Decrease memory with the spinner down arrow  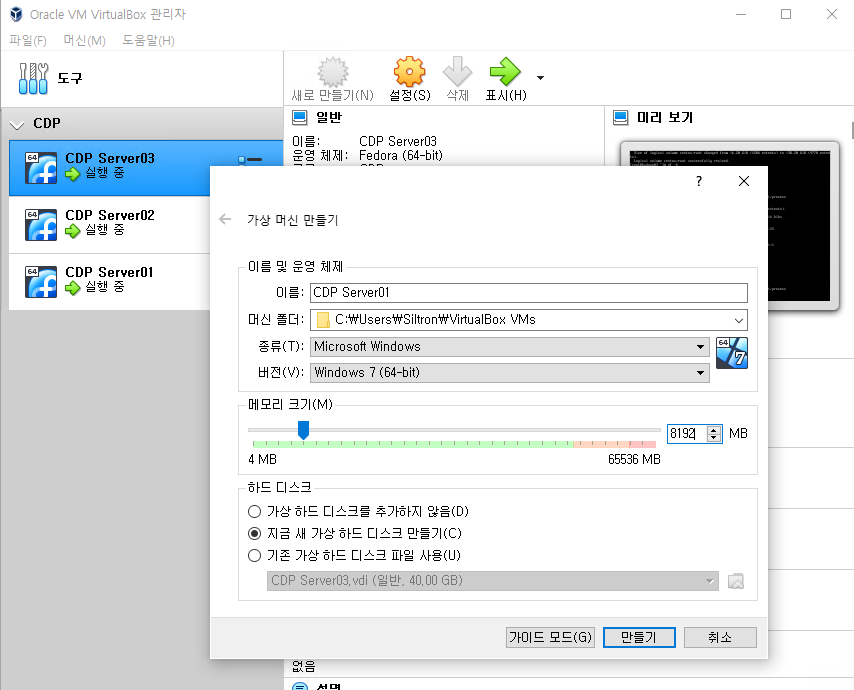coord(713,438)
